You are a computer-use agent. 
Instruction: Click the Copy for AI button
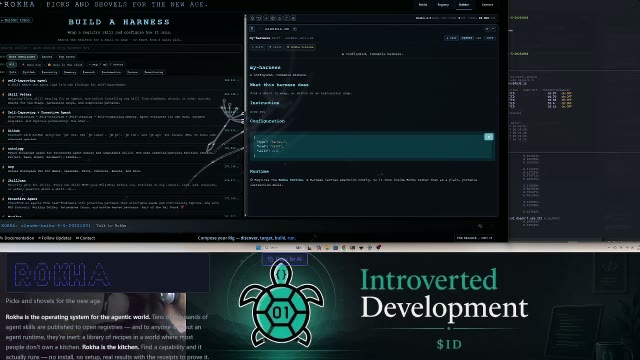point(285,259)
